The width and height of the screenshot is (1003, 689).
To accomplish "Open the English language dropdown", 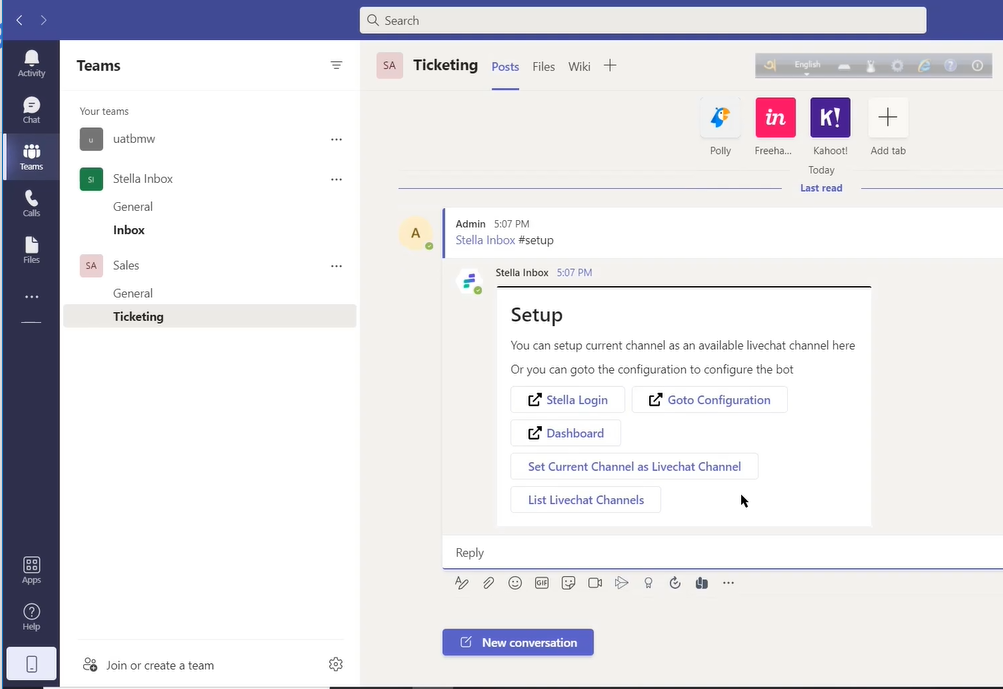I will tap(807, 67).
